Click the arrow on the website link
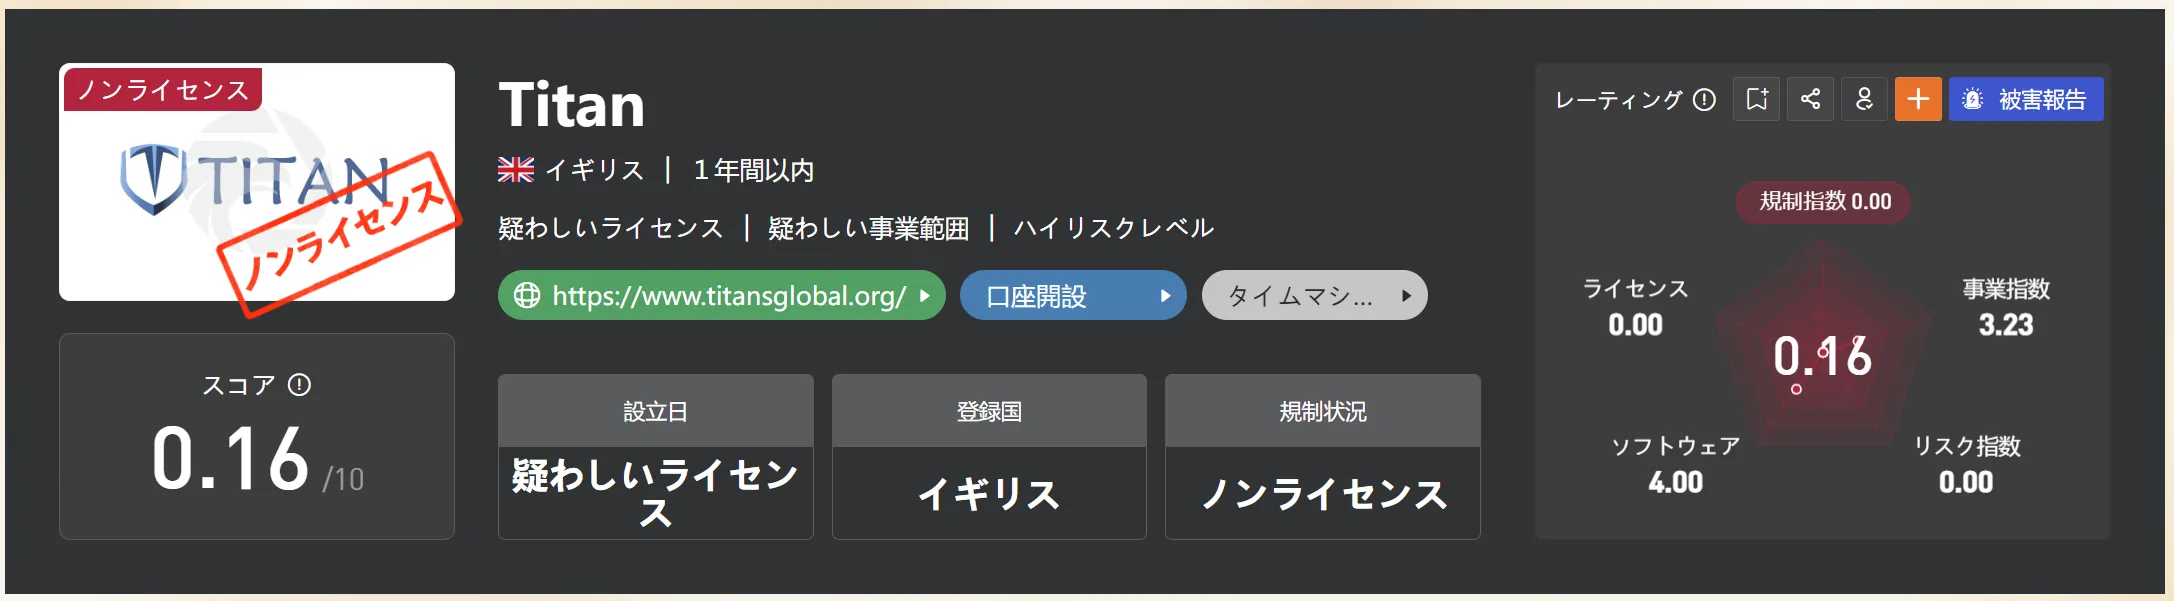The image size is (2174, 601). click(925, 296)
